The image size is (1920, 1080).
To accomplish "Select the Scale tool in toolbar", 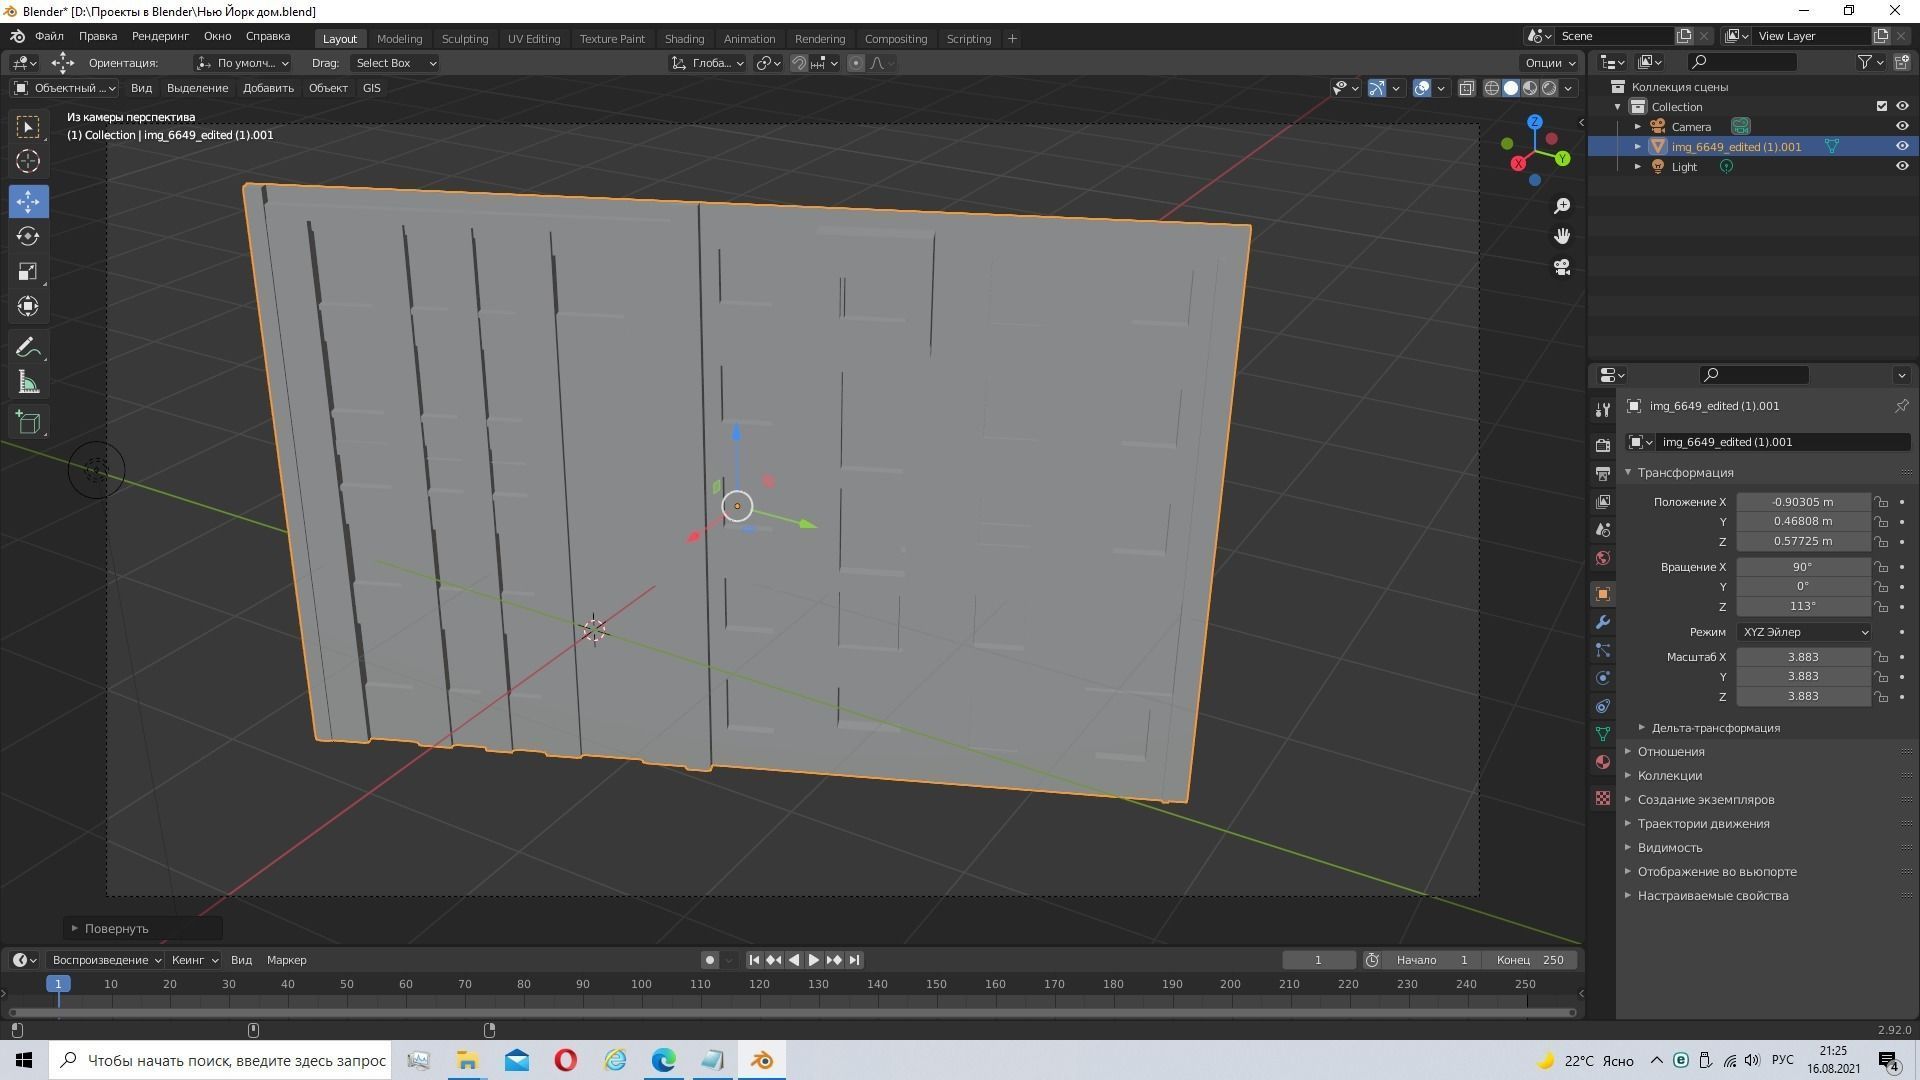I will [28, 272].
